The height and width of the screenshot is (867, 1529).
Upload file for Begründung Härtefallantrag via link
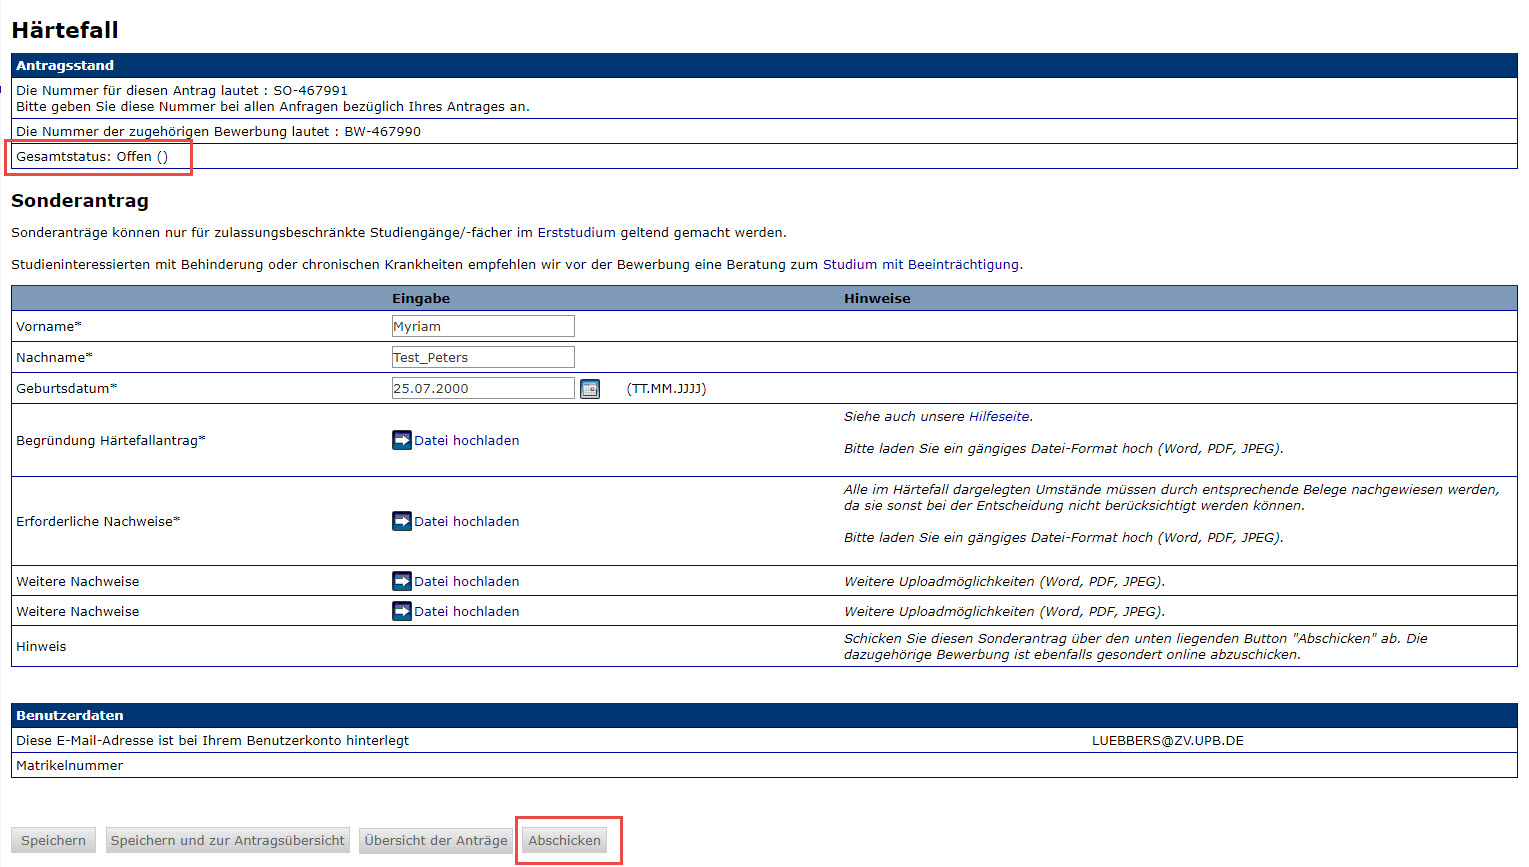click(x=466, y=440)
